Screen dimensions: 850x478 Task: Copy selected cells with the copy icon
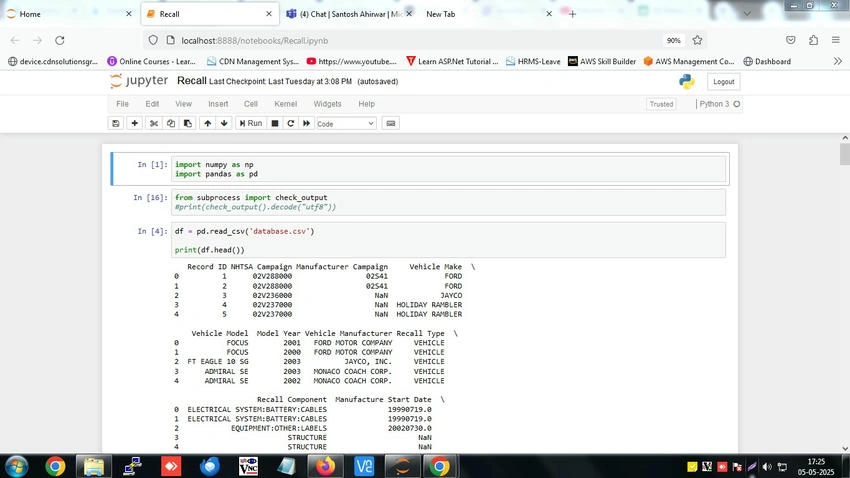click(x=171, y=124)
